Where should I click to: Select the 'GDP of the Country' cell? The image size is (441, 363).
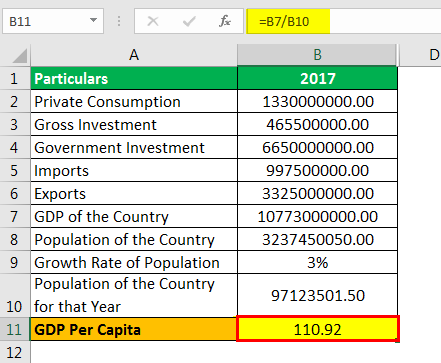tap(134, 216)
